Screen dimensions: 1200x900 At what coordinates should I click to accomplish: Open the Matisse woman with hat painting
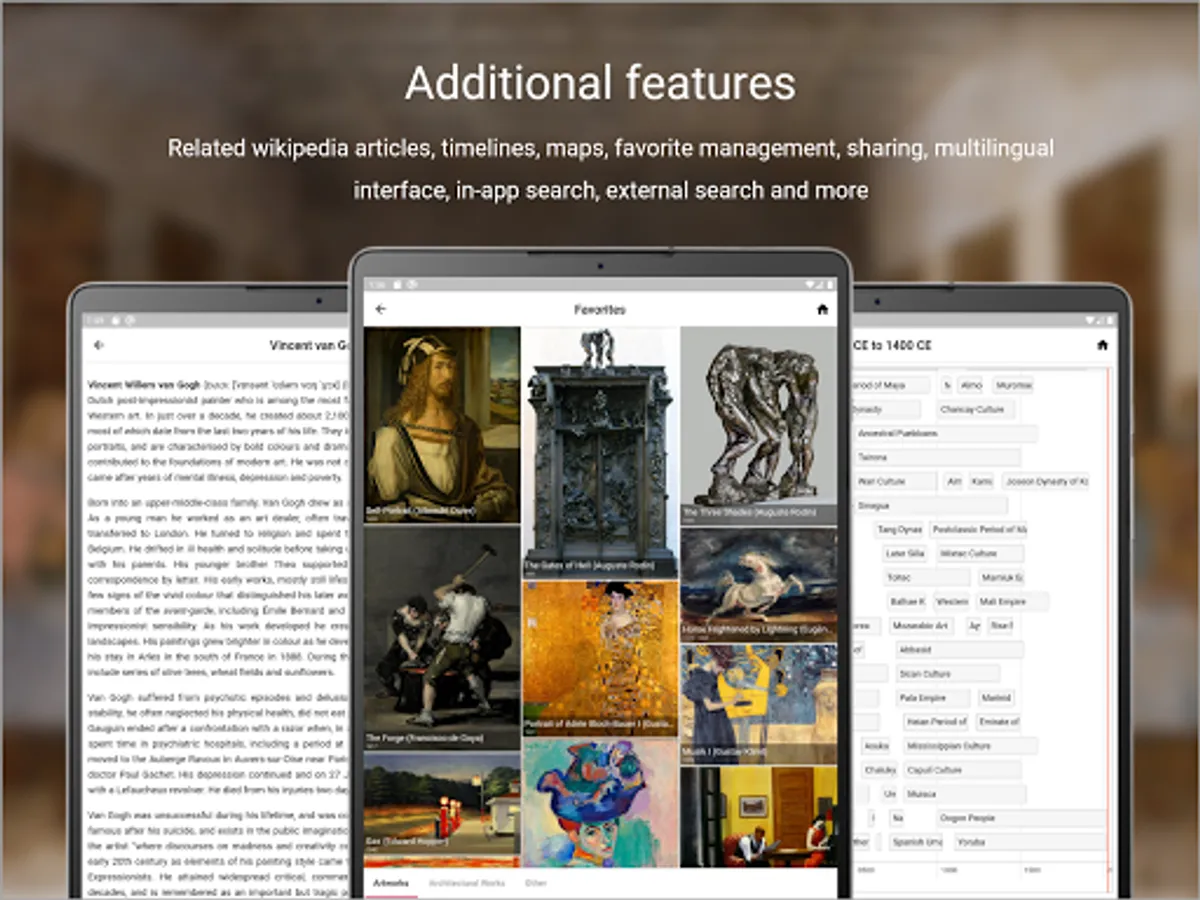click(x=600, y=803)
